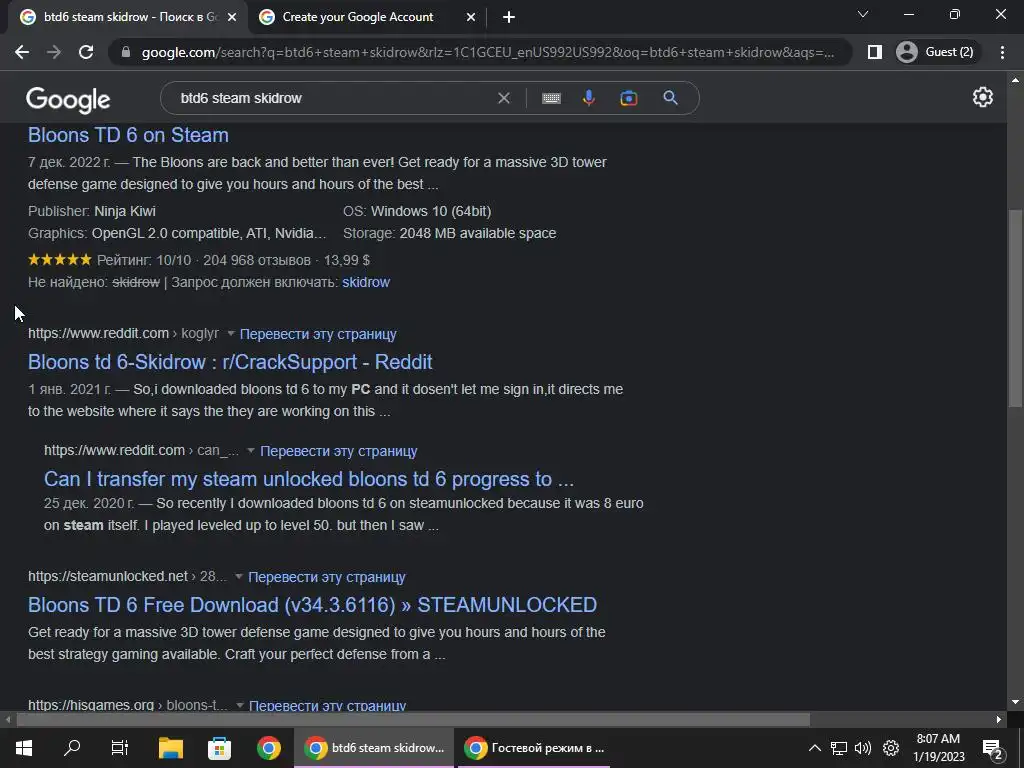
Task: Click the blue skidrow must-include link
Action: coord(366,282)
